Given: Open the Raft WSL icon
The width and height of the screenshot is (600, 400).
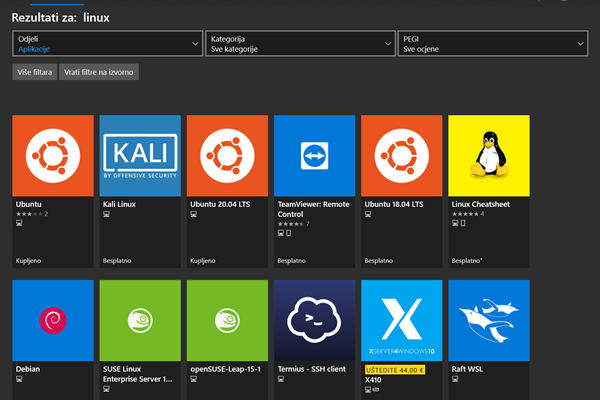Looking at the screenshot, I should [x=489, y=320].
